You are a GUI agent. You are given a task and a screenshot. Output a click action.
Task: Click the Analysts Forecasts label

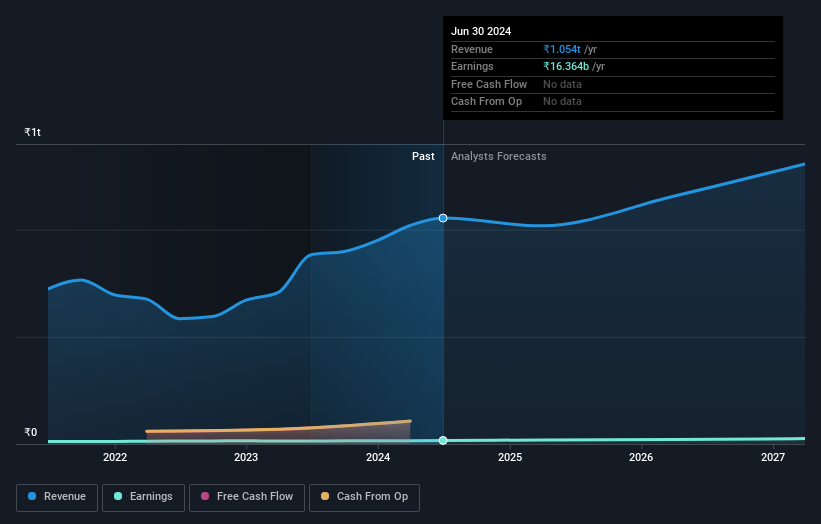(498, 156)
